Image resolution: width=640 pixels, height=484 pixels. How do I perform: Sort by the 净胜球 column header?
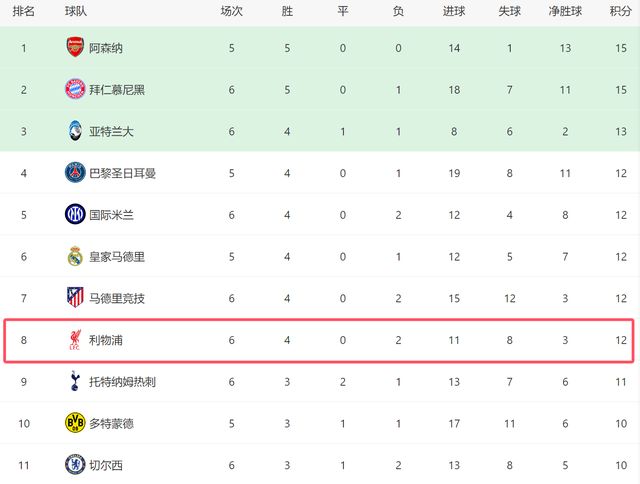pyautogui.click(x=567, y=11)
